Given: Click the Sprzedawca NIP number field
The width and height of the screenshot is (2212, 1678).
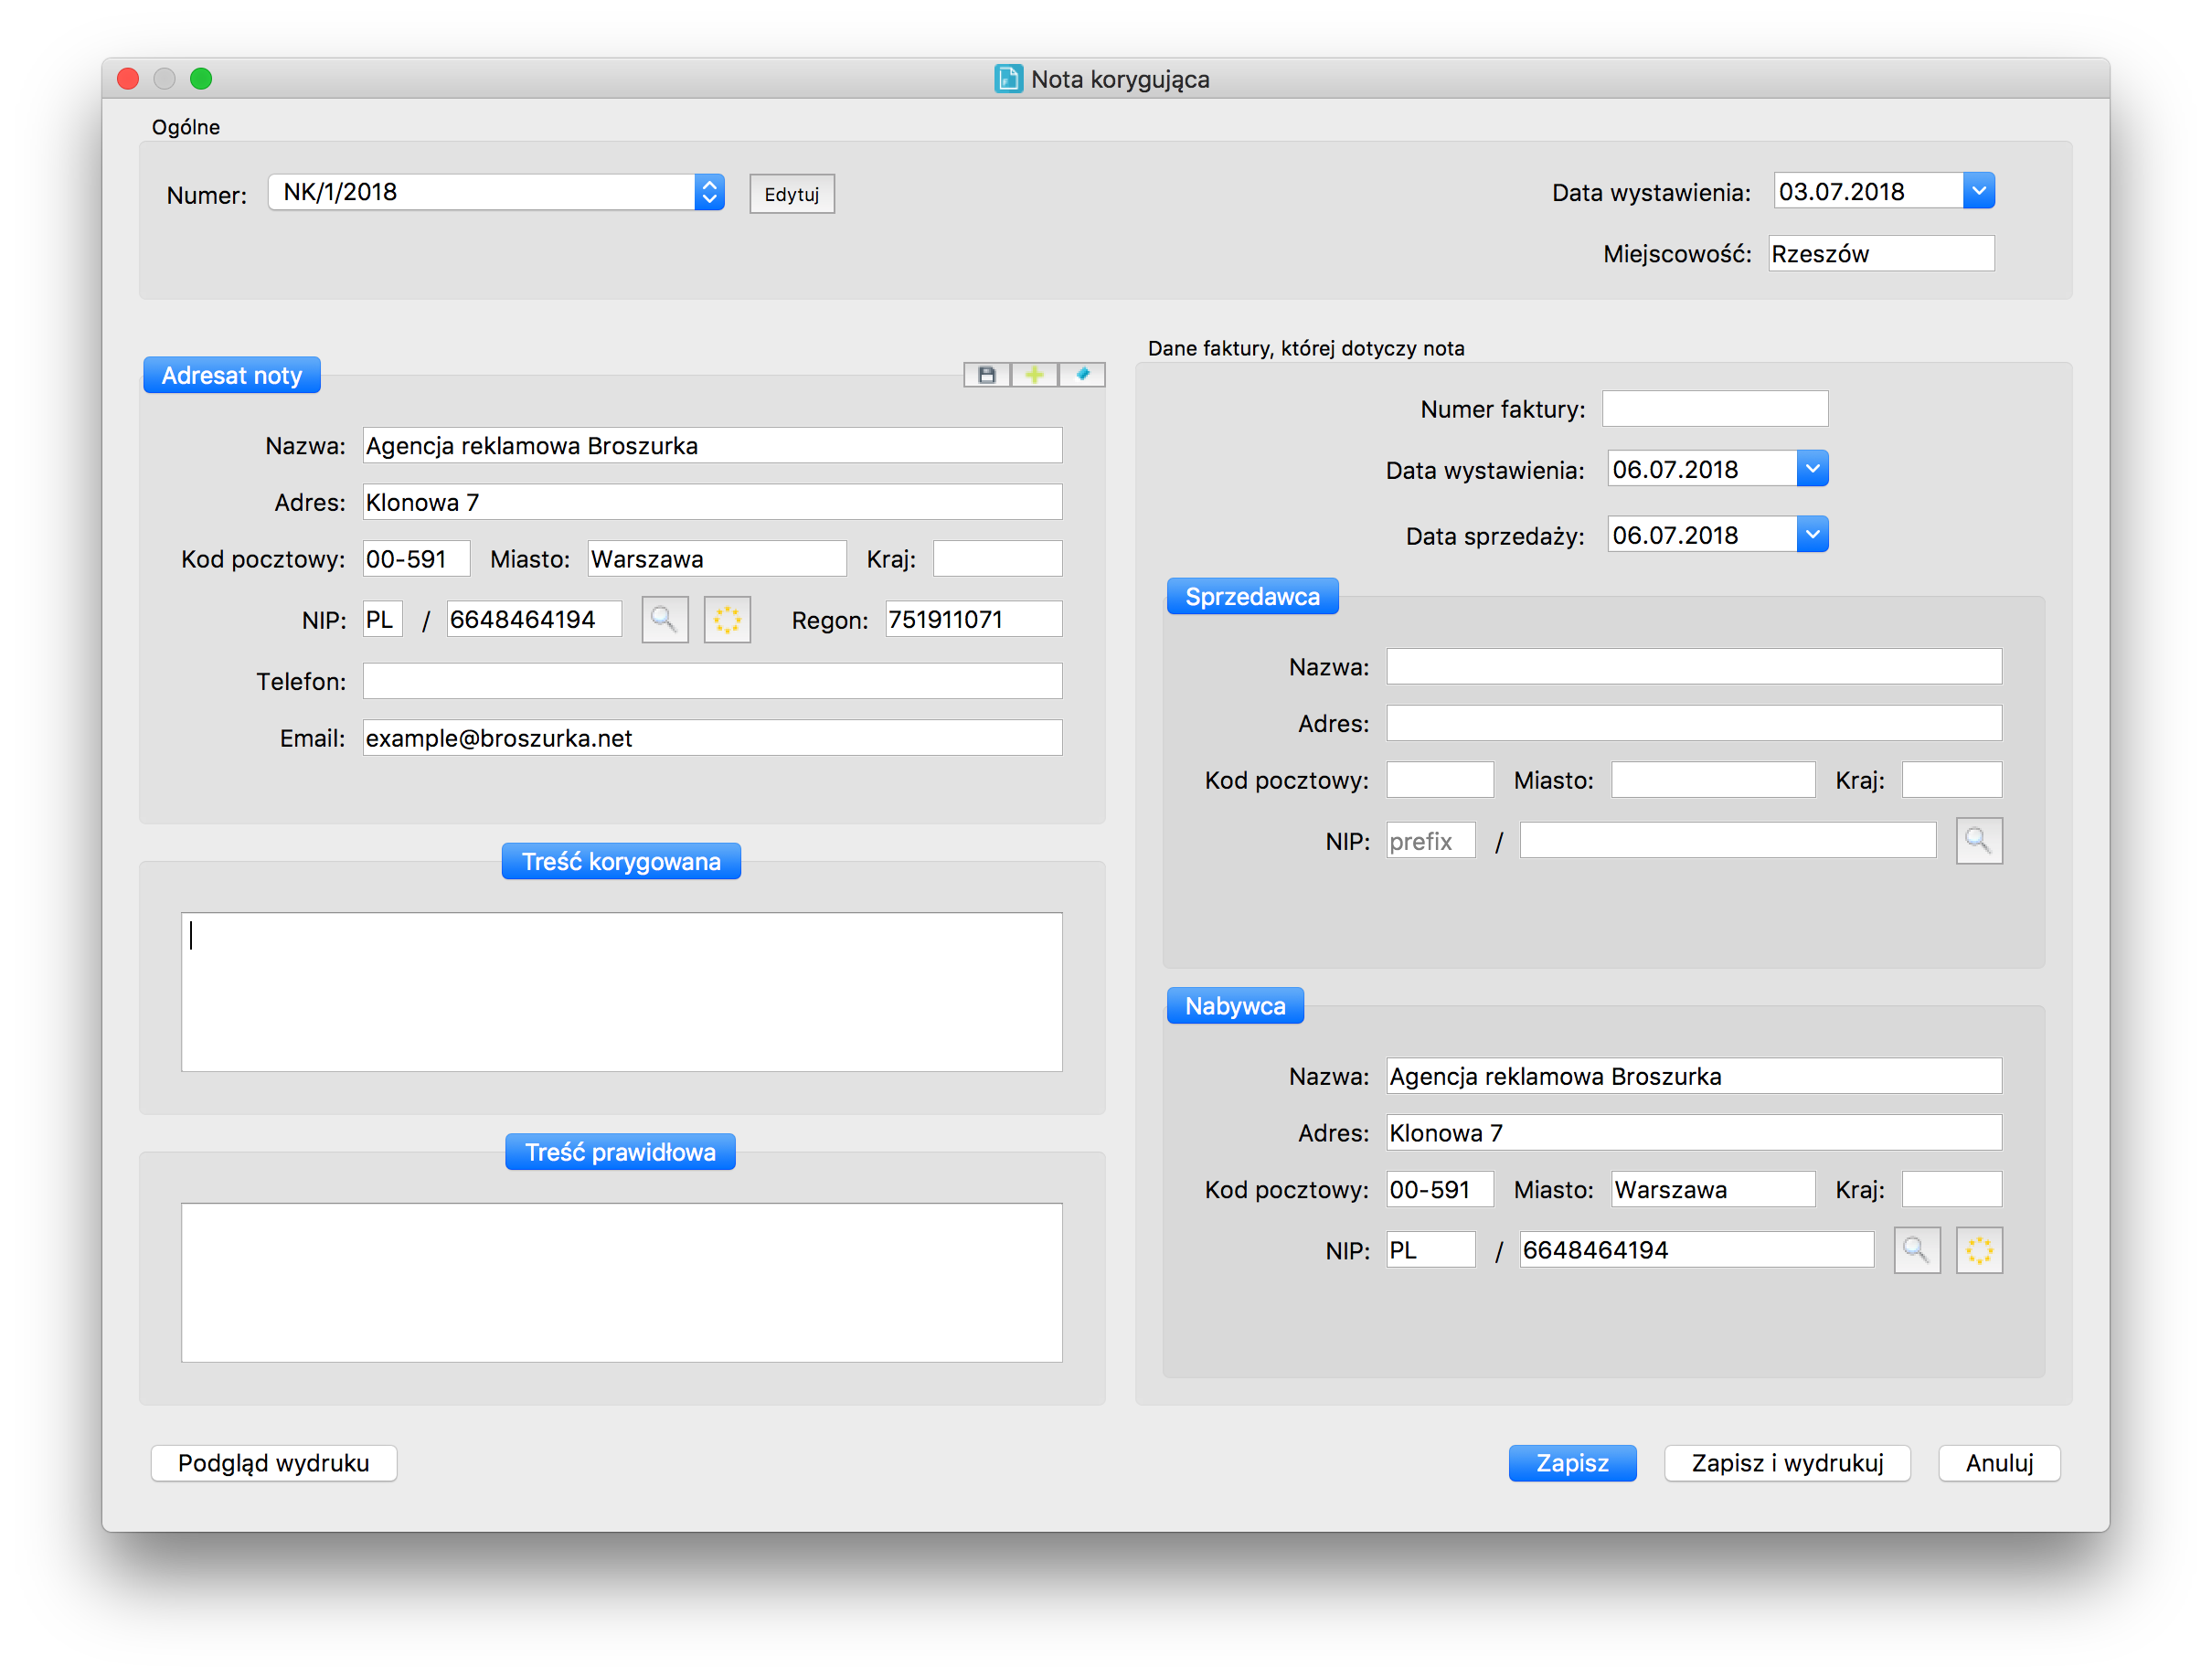Looking at the screenshot, I should (1728, 841).
